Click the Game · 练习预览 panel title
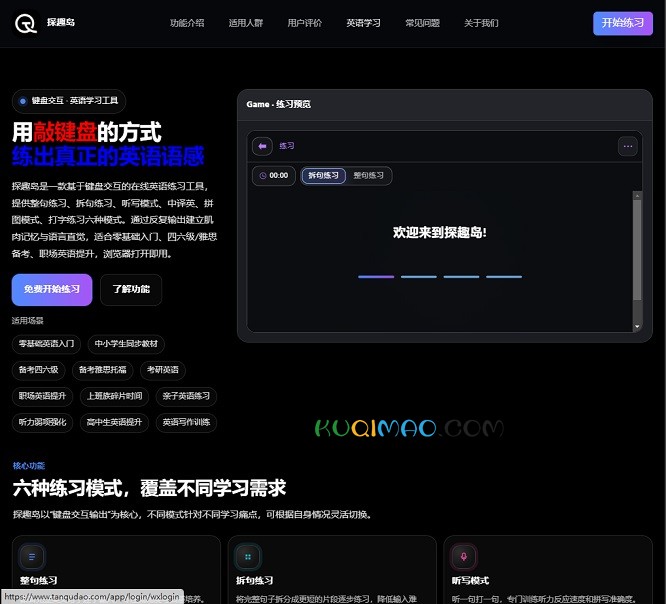The image size is (666, 604). pos(279,104)
